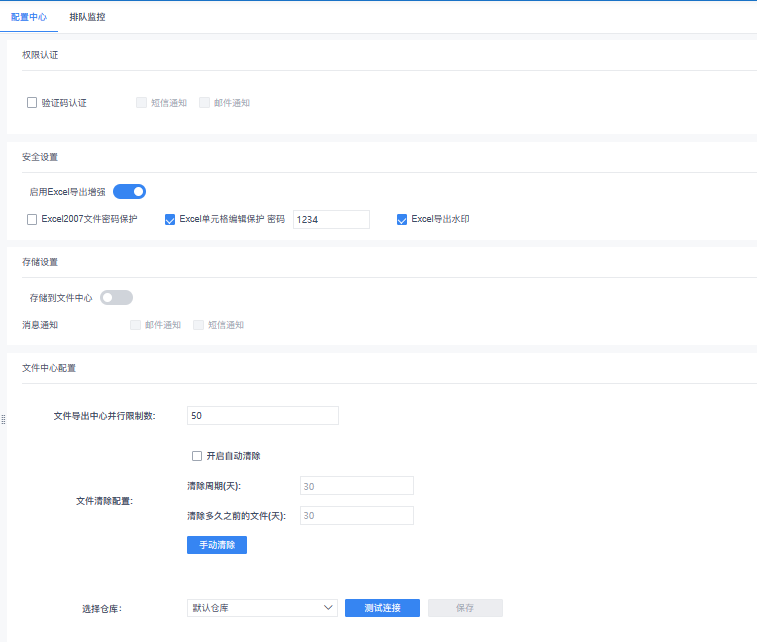
Task: Click the 清除周期(天) input field
Action: pos(357,486)
